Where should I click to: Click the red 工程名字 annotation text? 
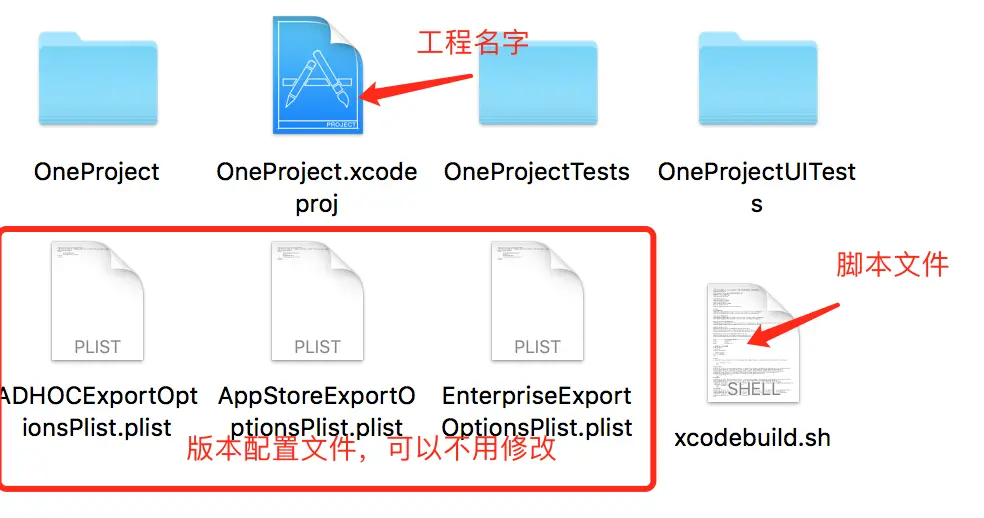point(473,43)
